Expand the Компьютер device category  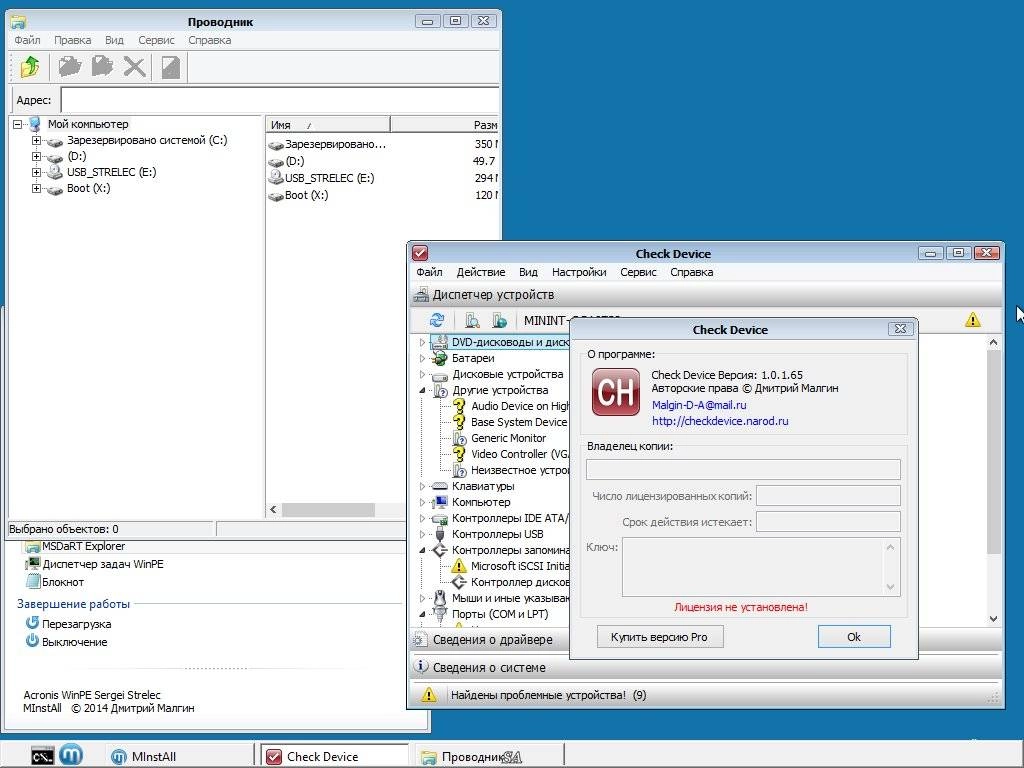(423, 502)
